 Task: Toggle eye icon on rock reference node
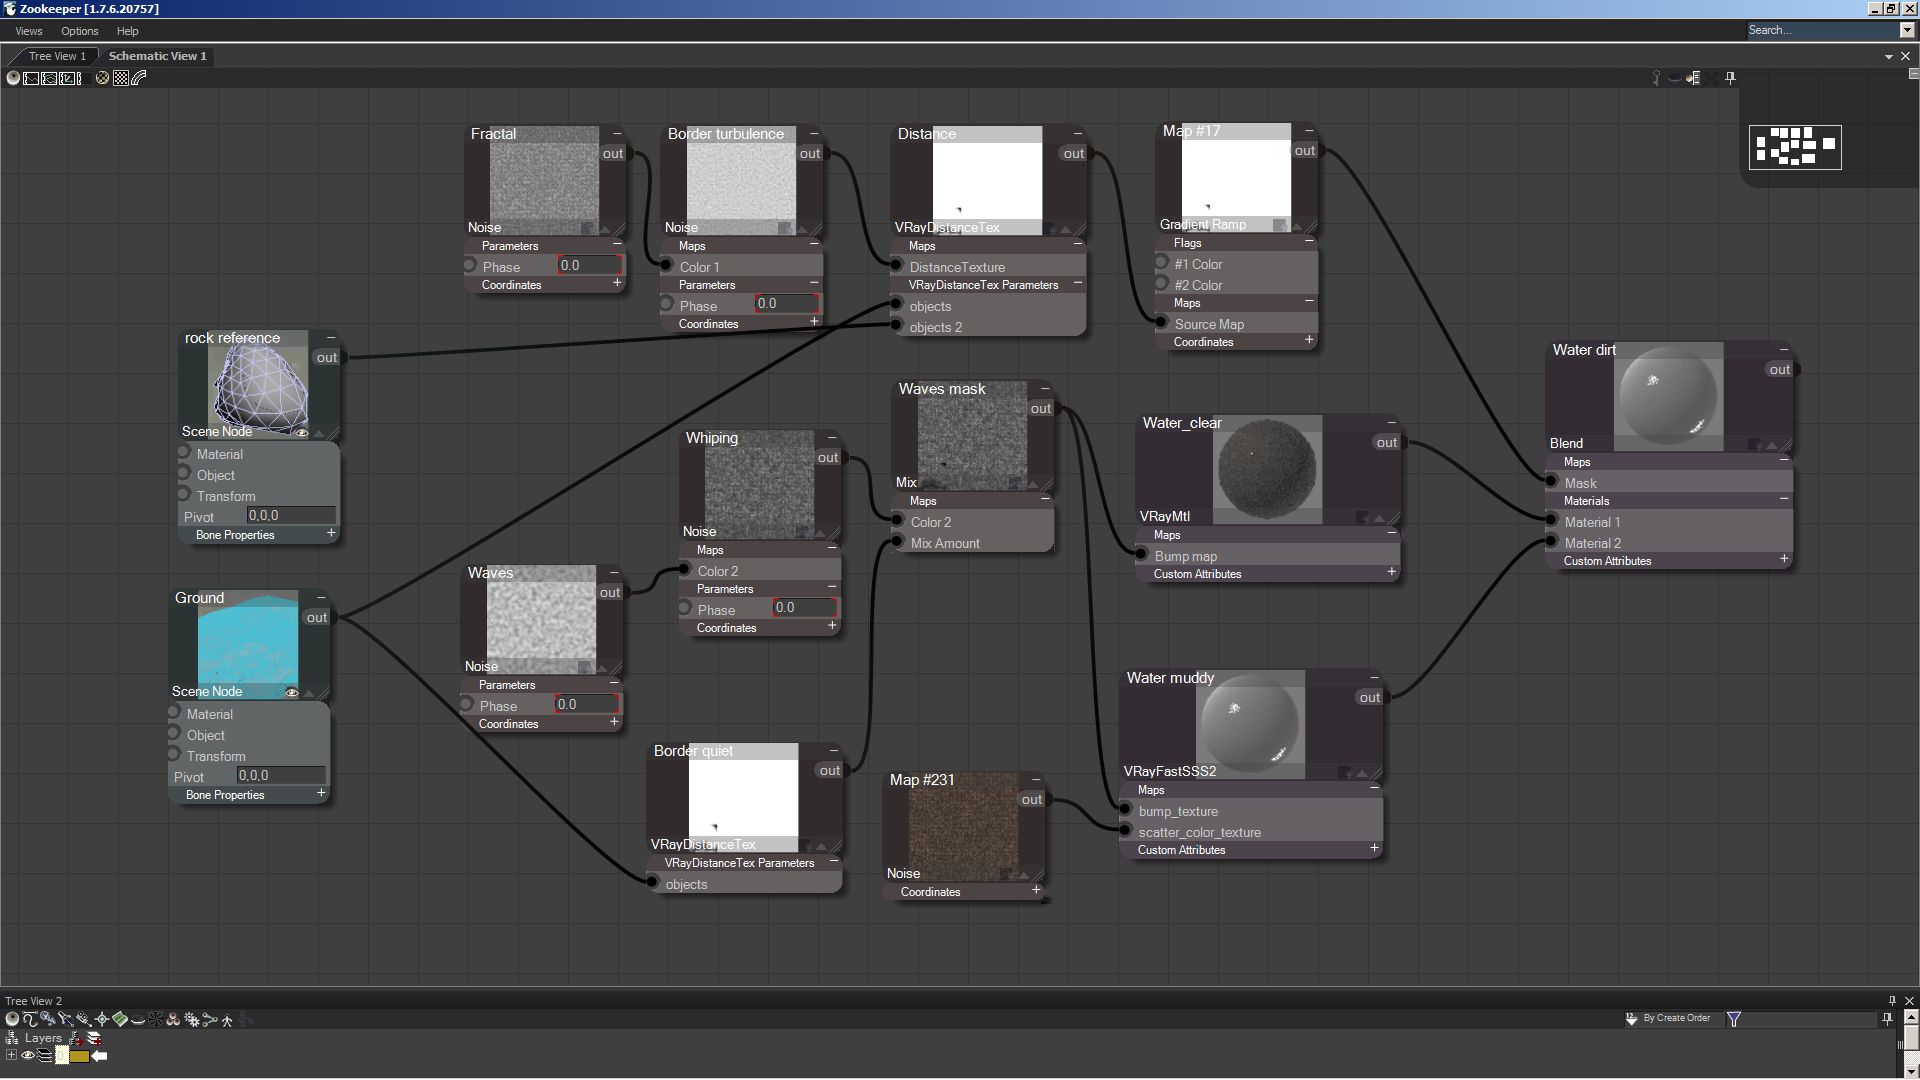click(302, 432)
